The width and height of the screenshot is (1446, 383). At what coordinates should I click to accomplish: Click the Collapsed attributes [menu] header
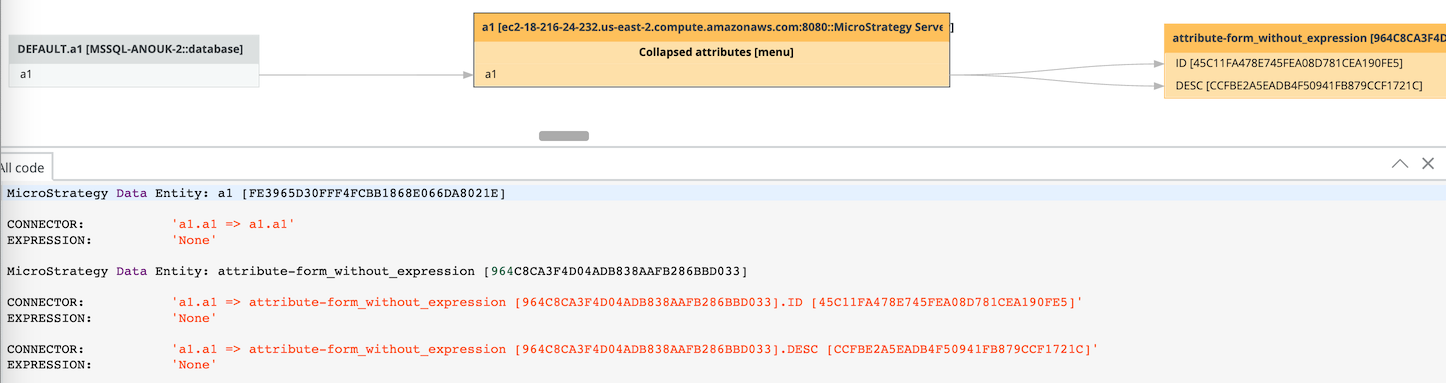pos(716,52)
